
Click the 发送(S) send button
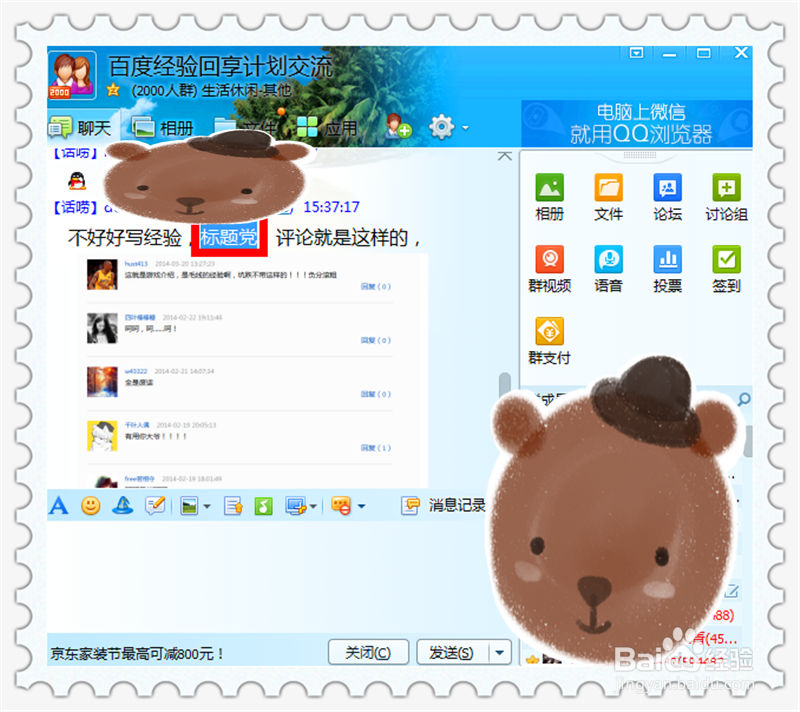(452, 652)
